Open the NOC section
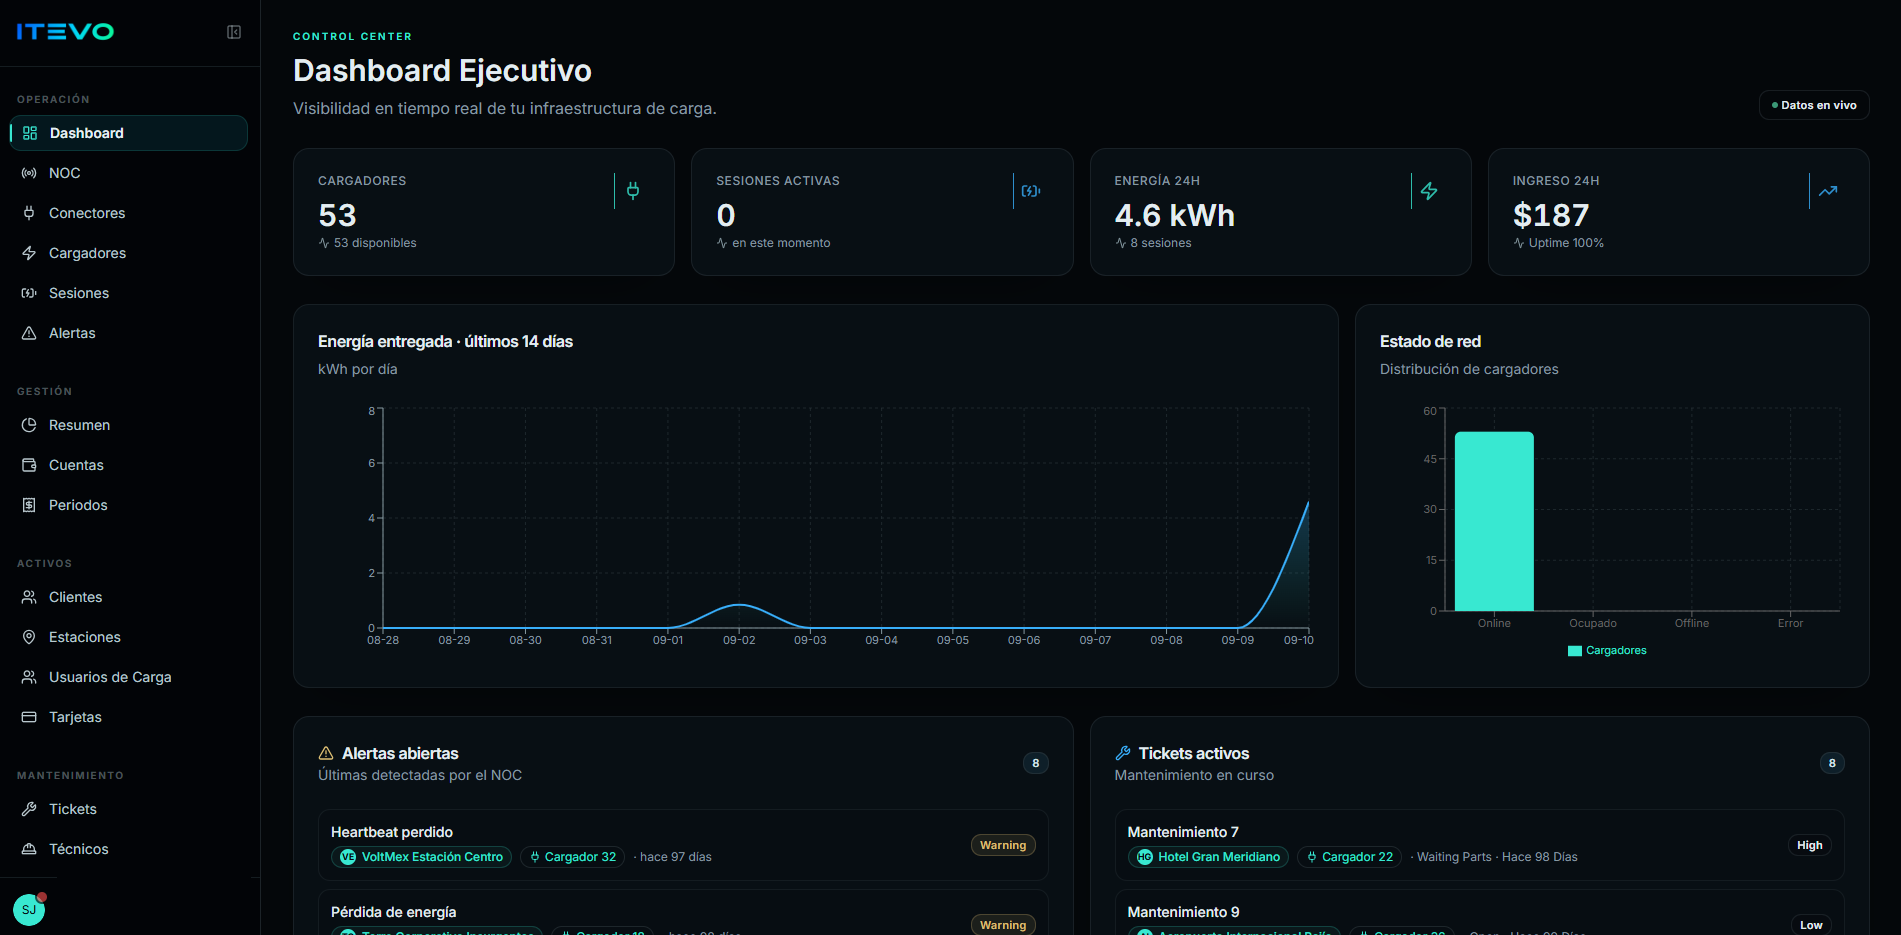Image resolution: width=1901 pixels, height=935 pixels. click(x=129, y=173)
